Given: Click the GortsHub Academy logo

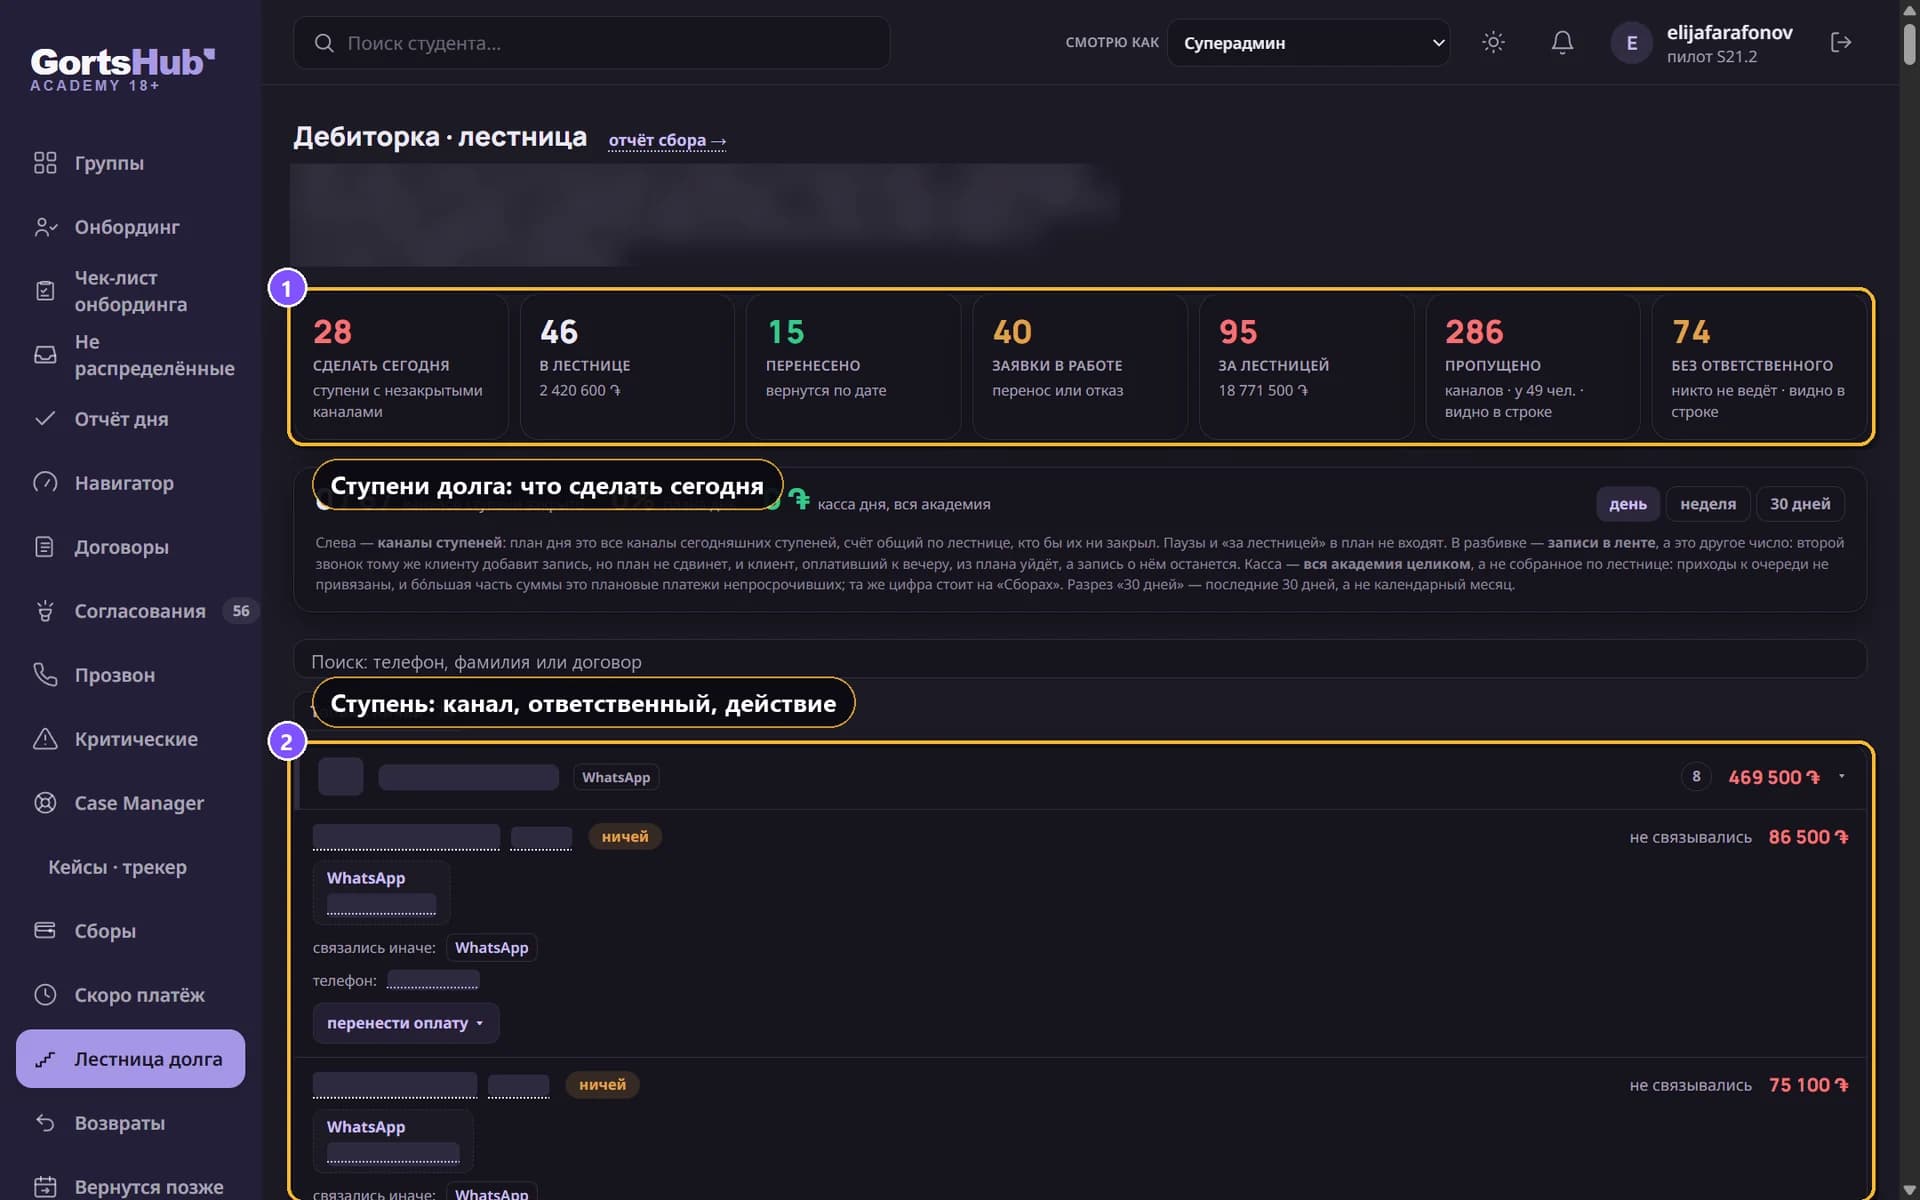Looking at the screenshot, I should pos(122,69).
